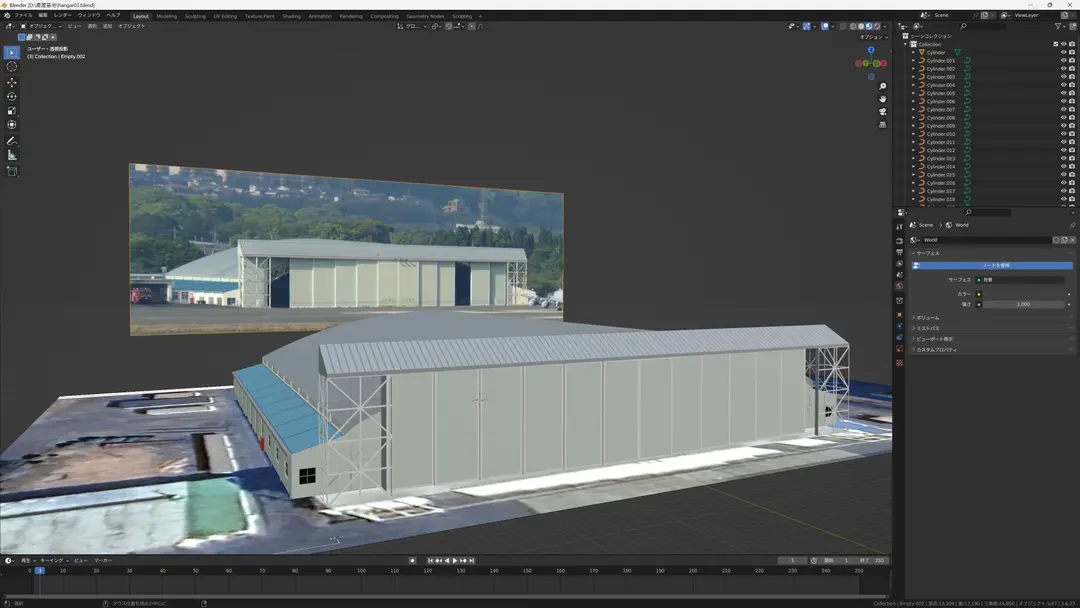The image size is (1080, 608).
Task: Pin the properties editor context
Action: point(1072,225)
